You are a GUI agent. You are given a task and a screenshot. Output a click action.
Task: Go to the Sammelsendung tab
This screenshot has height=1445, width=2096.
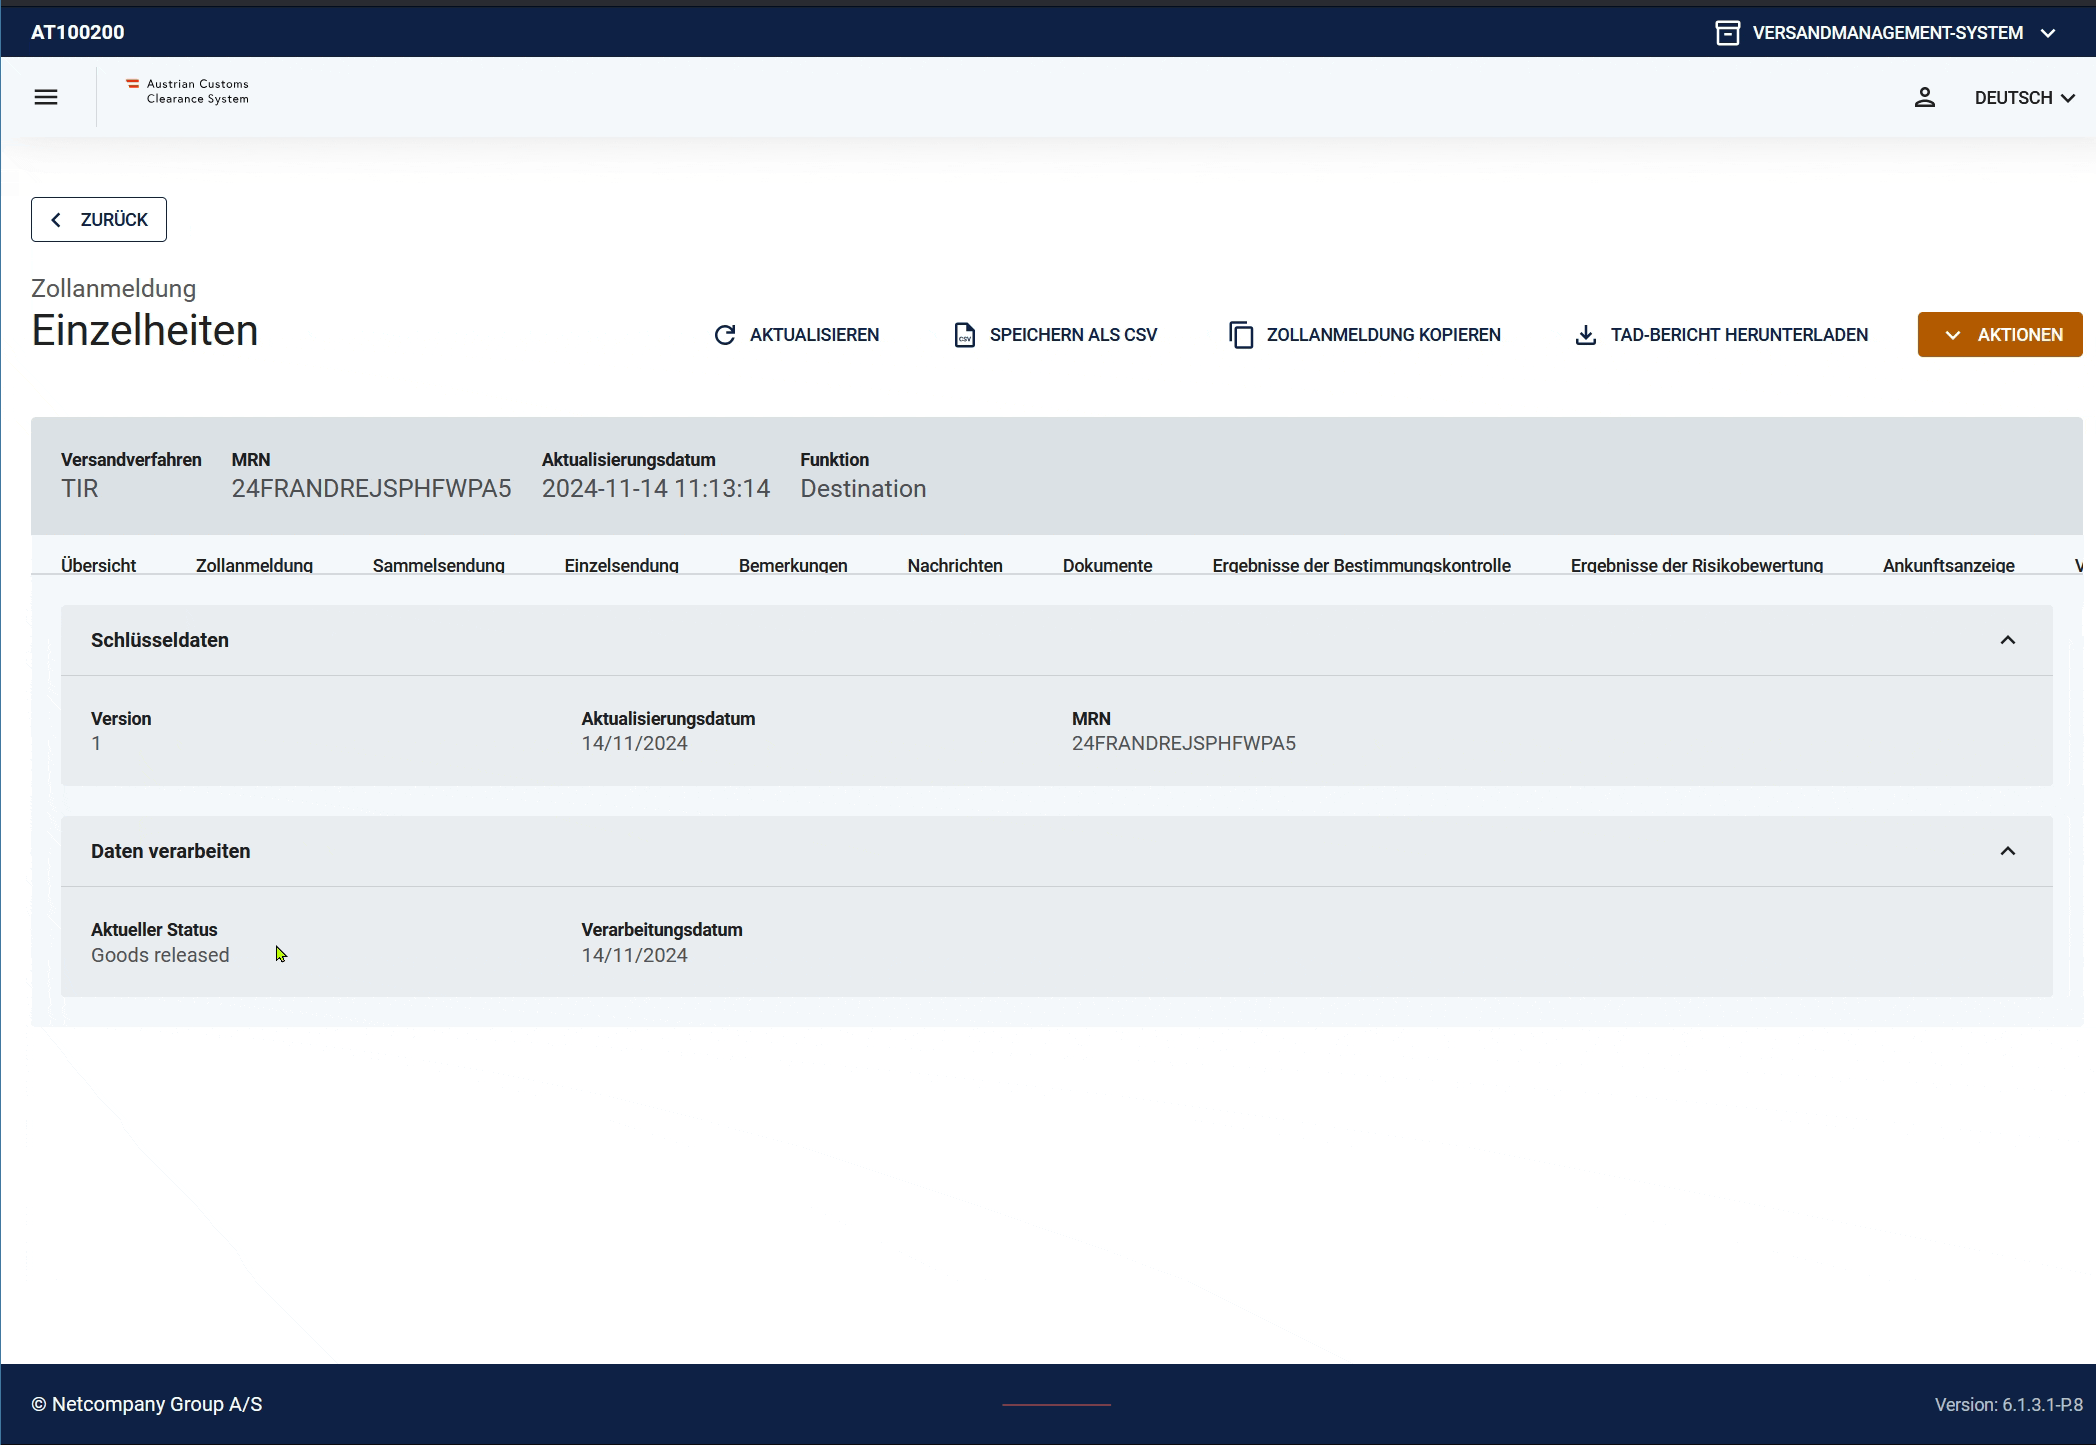point(438,565)
